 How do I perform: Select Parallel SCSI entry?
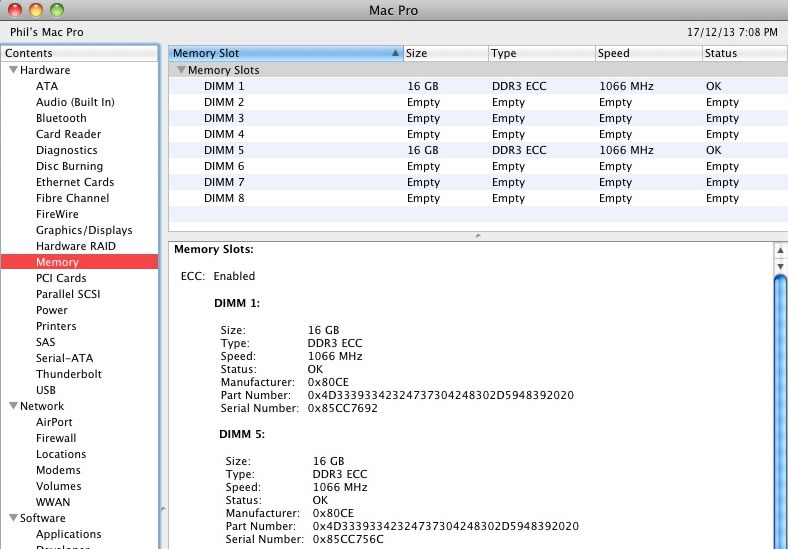pyautogui.click(x=68, y=294)
